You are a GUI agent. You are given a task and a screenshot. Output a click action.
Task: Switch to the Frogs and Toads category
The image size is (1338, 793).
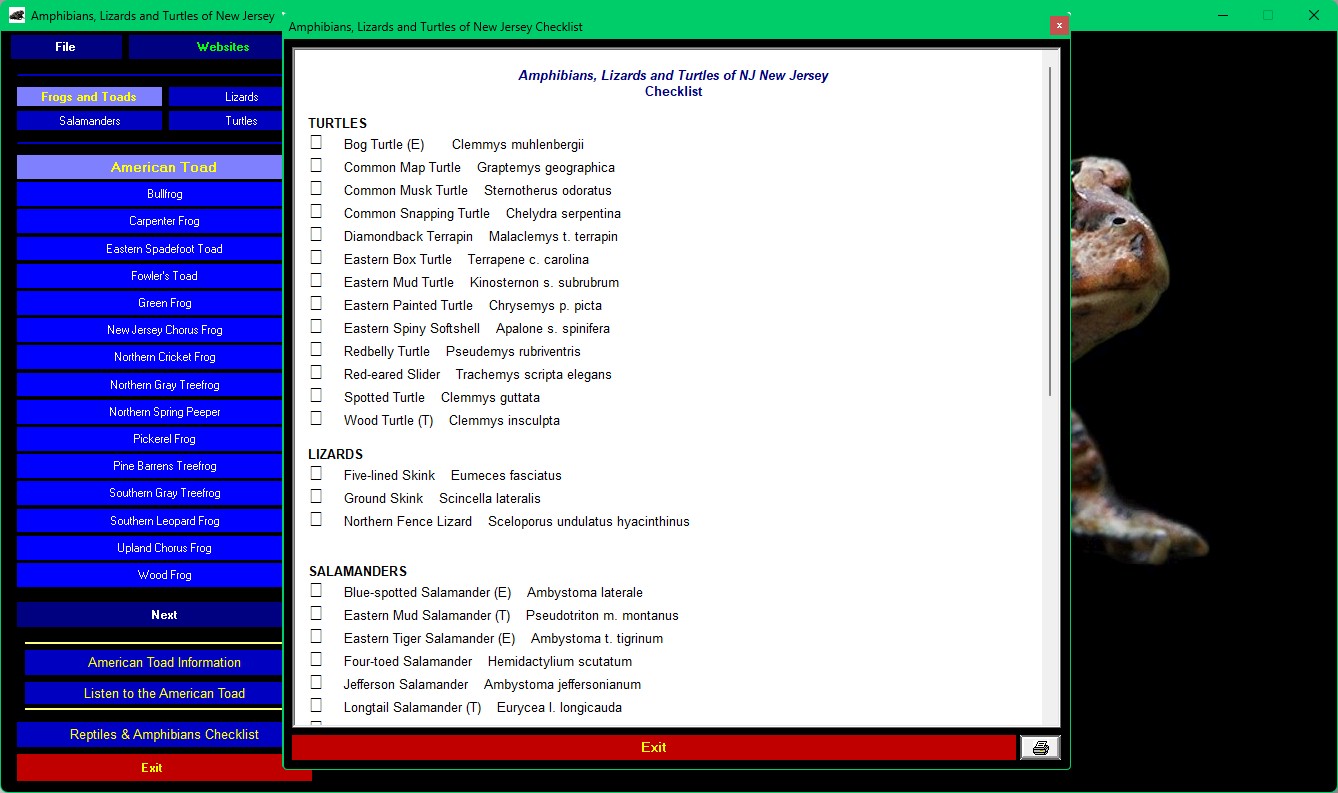click(90, 97)
